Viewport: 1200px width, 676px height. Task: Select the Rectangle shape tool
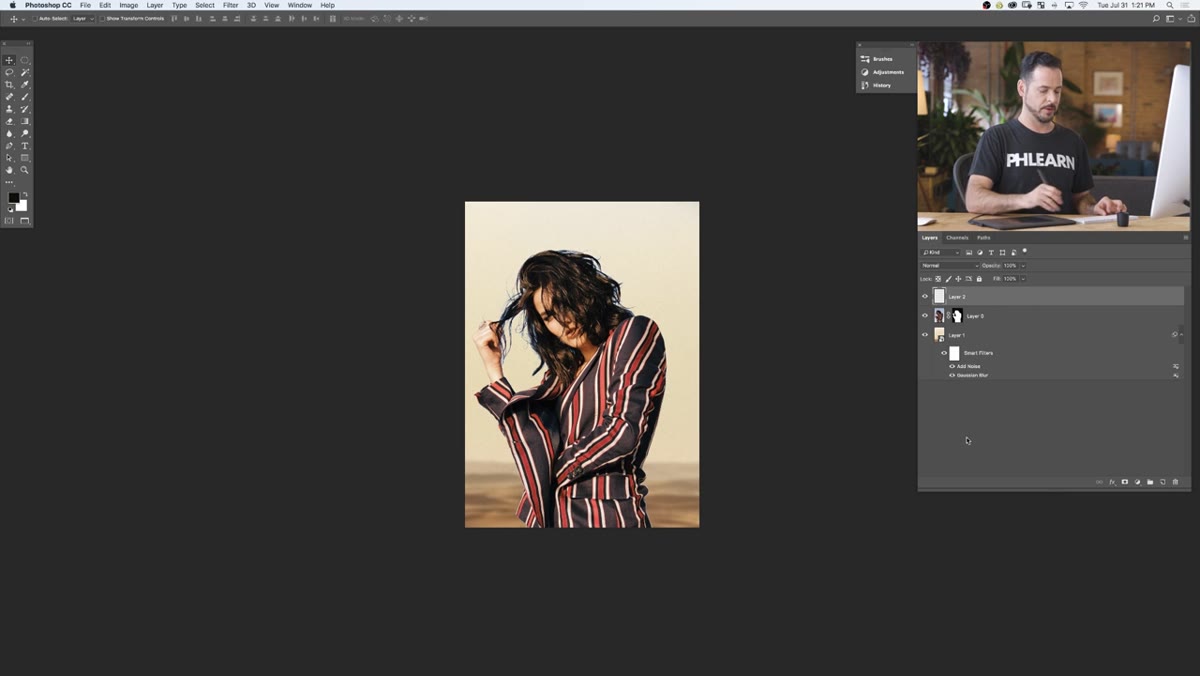(x=25, y=158)
